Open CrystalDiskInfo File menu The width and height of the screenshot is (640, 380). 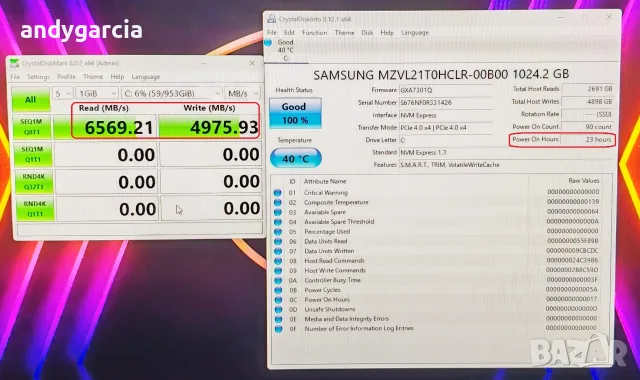click(x=272, y=33)
